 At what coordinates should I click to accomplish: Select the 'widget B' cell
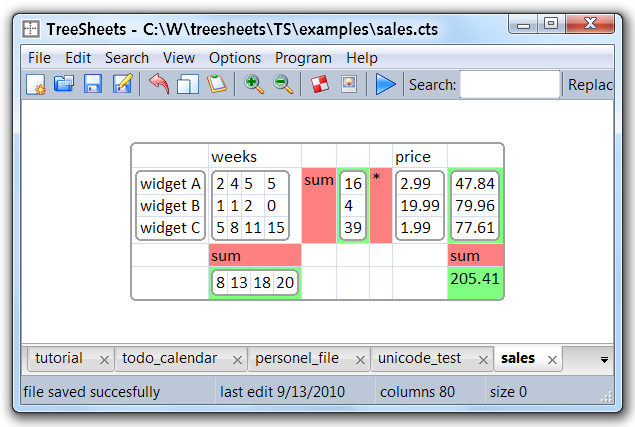(x=170, y=206)
